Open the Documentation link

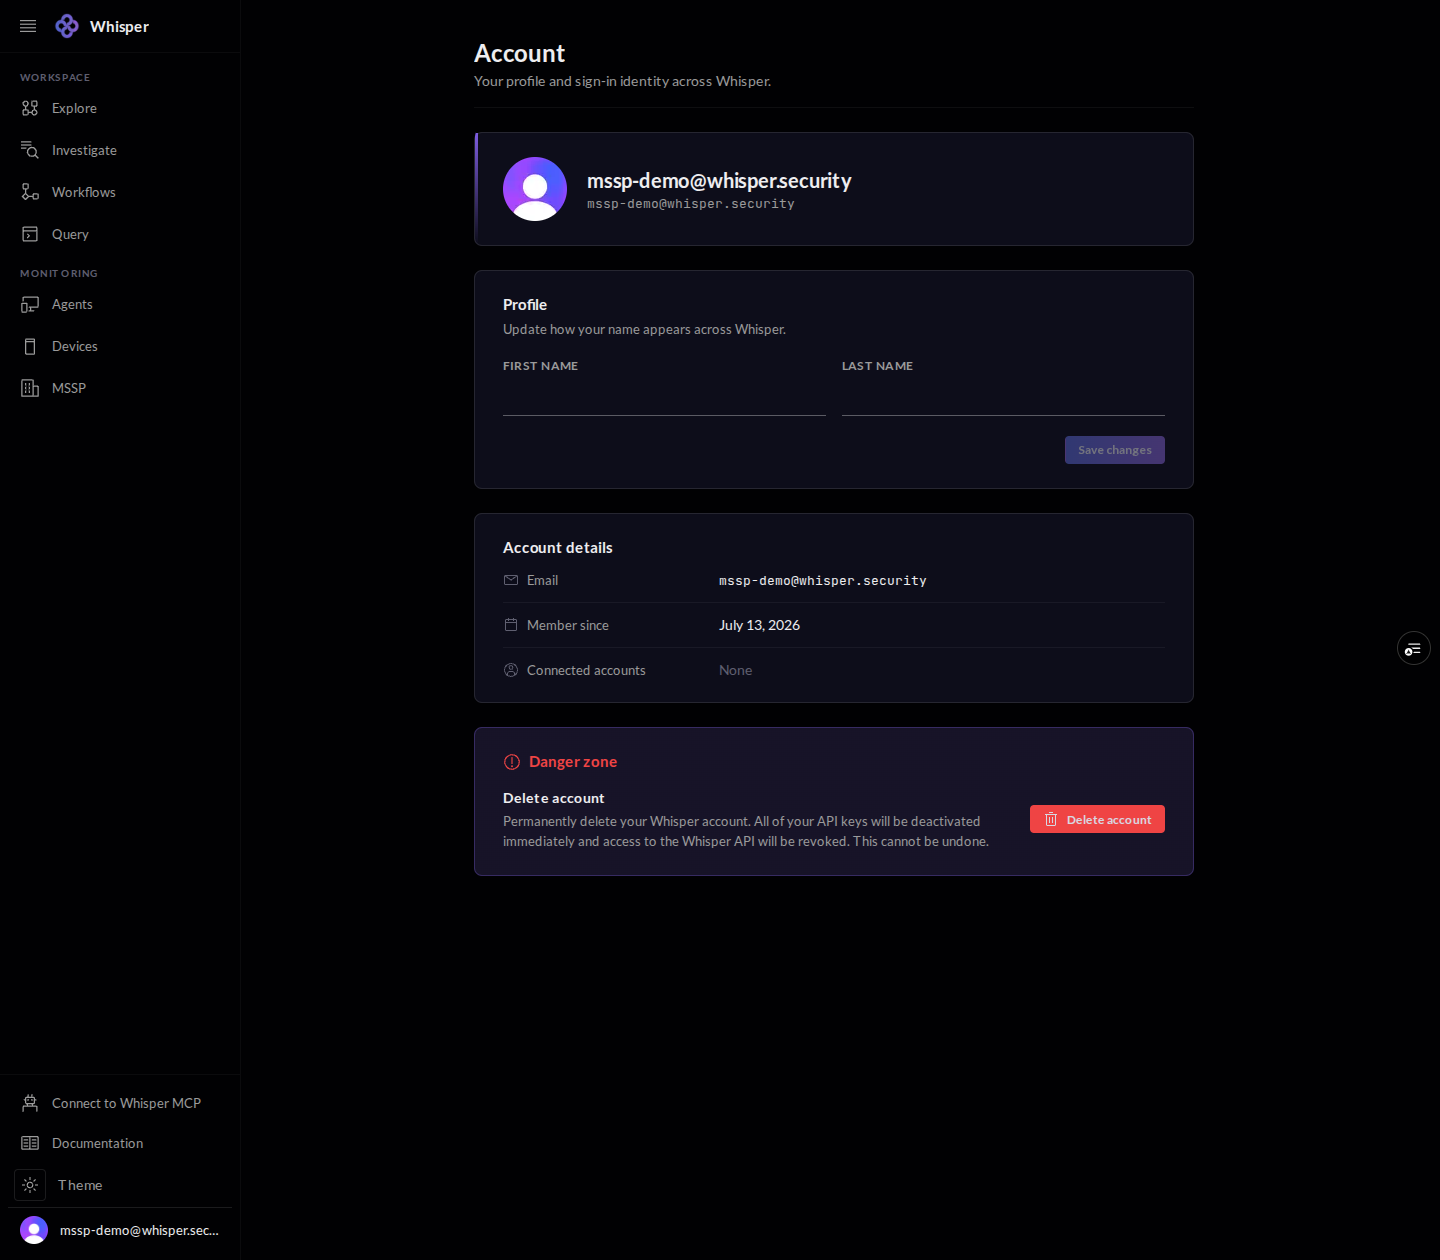[120, 1143]
